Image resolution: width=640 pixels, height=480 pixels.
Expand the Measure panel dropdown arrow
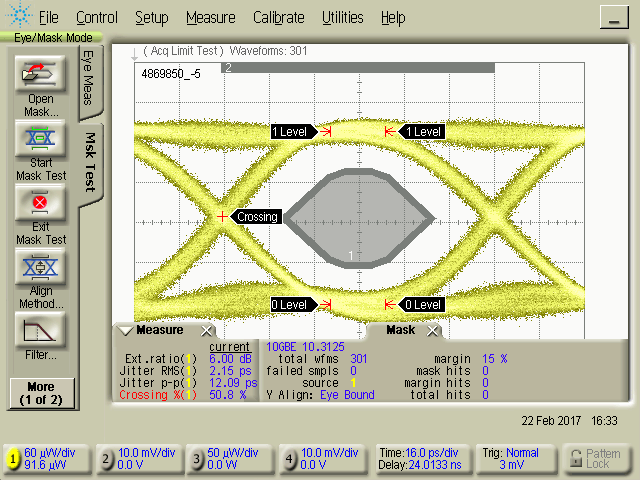pos(124,331)
